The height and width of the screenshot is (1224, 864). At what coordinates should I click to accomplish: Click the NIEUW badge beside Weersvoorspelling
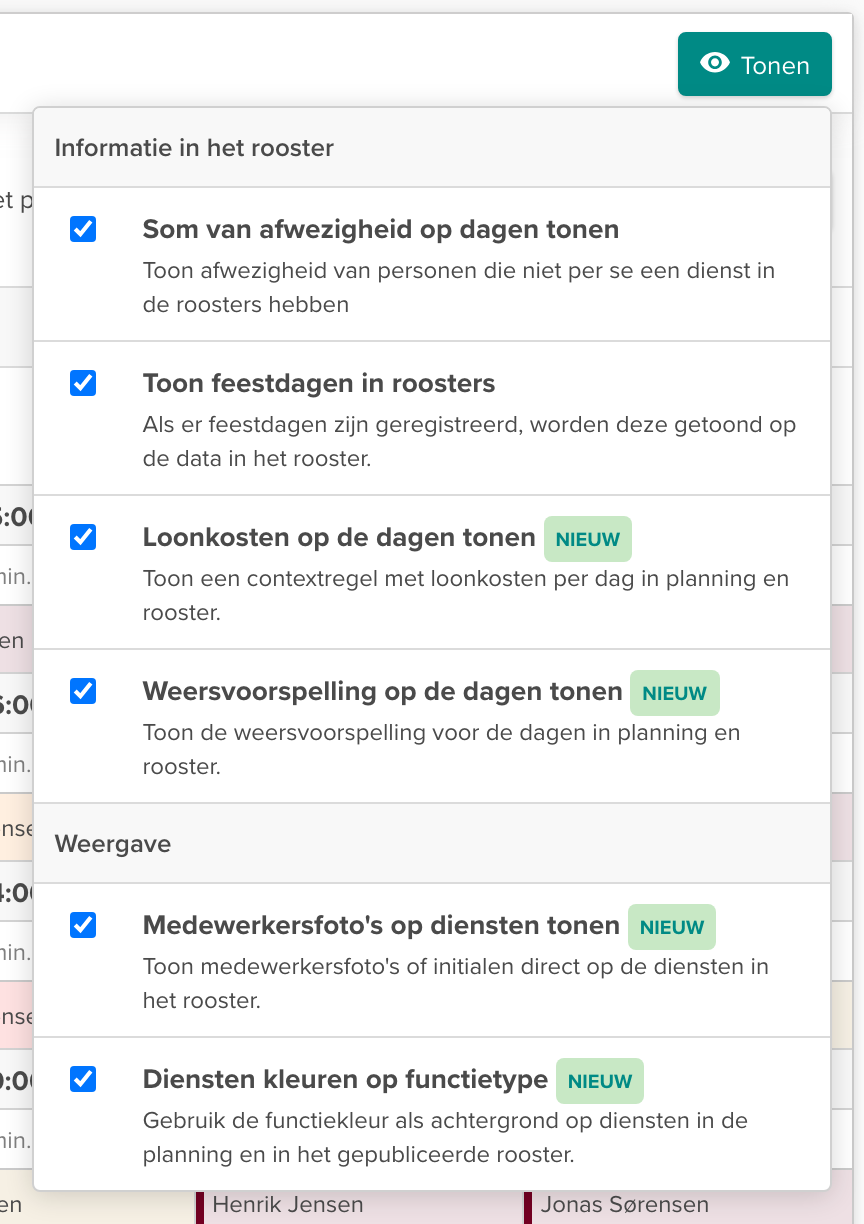pos(675,693)
